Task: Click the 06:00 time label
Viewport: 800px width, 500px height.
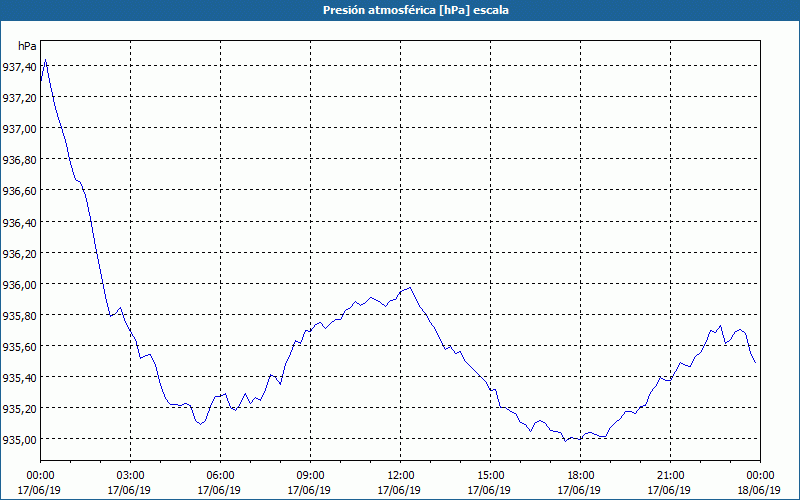Action: point(220,476)
